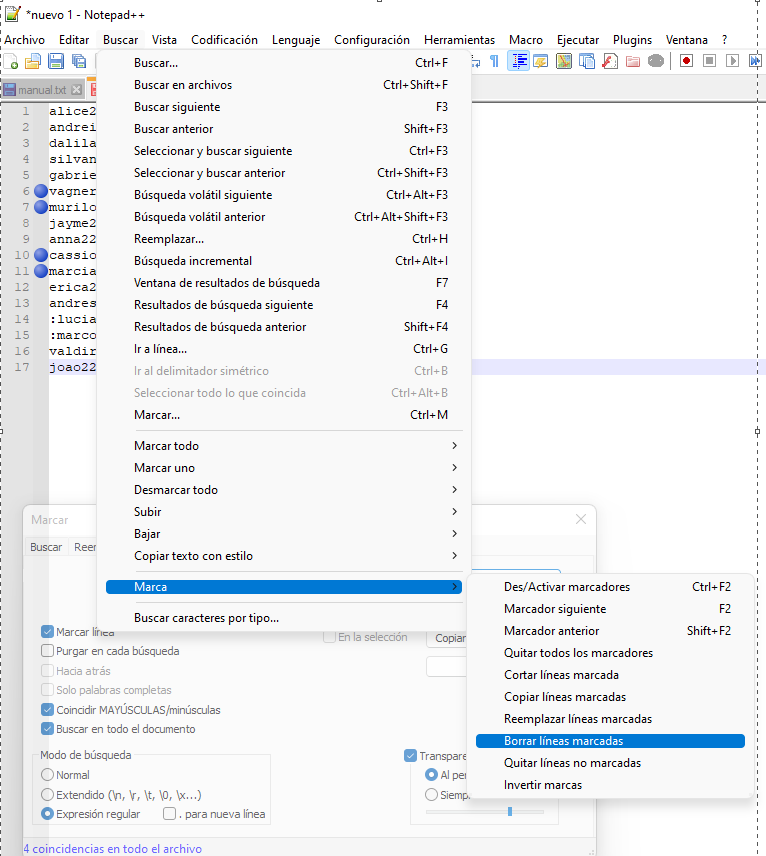The image size is (766, 856).
Task: Choose Borrar líneas marcadas
Action: pos(610,741)
